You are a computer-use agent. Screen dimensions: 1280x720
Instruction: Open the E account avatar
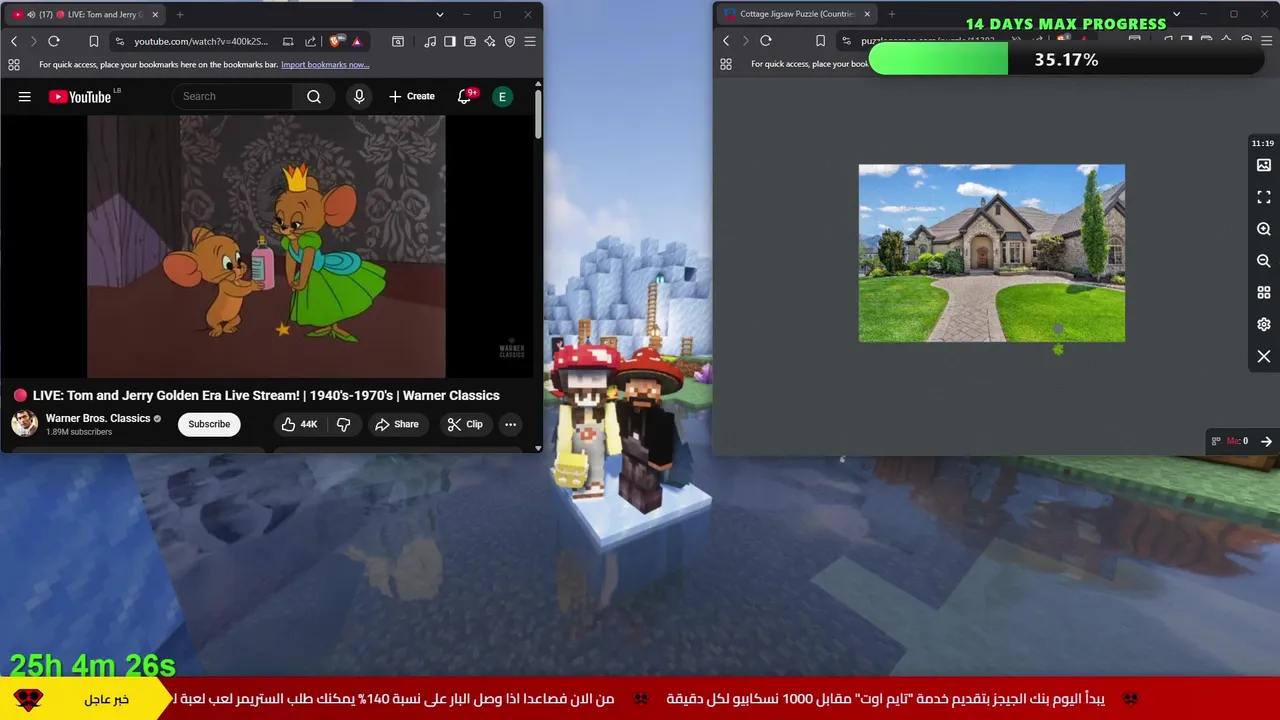[503, 96]
